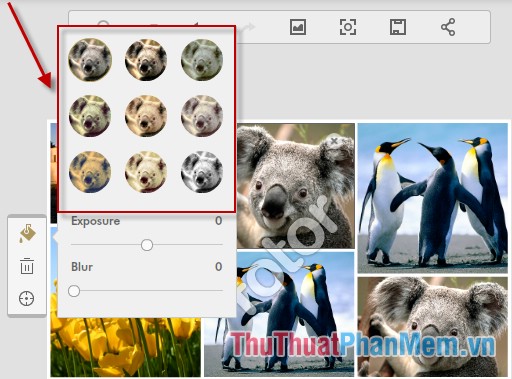Click the image/background icon in top toolbar
The image size is (512, 379).
click(298, 27)
